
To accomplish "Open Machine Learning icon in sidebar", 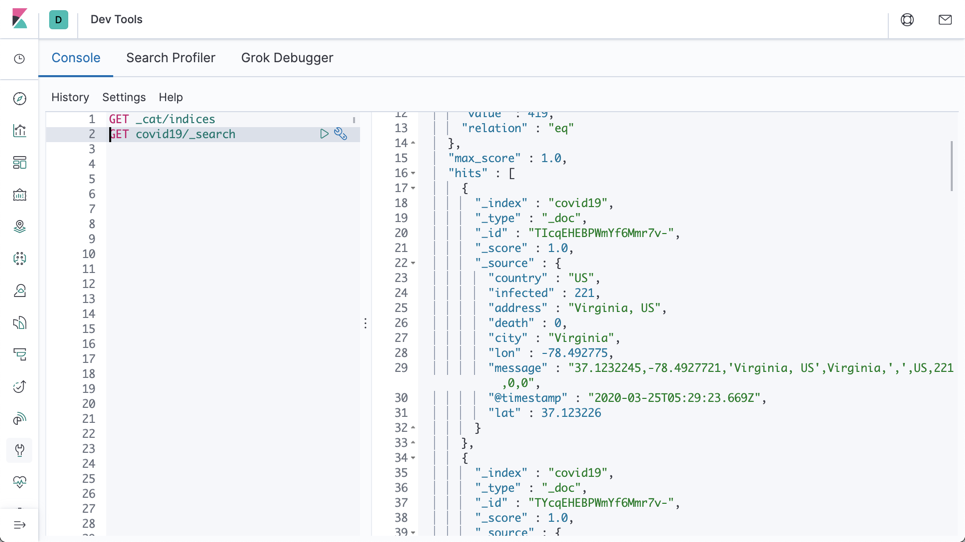I will coord(20,258).
